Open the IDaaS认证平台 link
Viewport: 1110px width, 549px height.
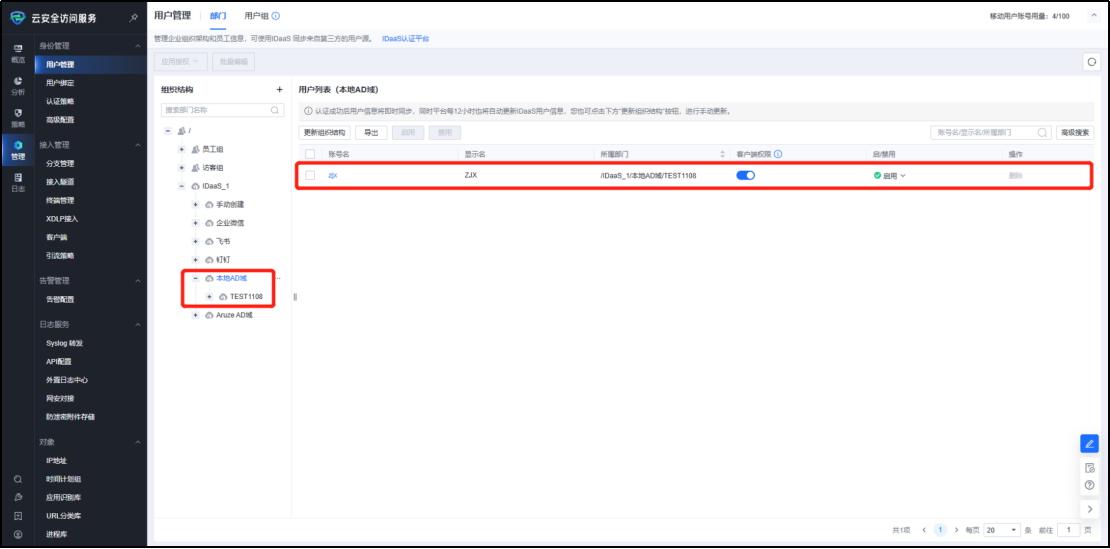point(405,38)
